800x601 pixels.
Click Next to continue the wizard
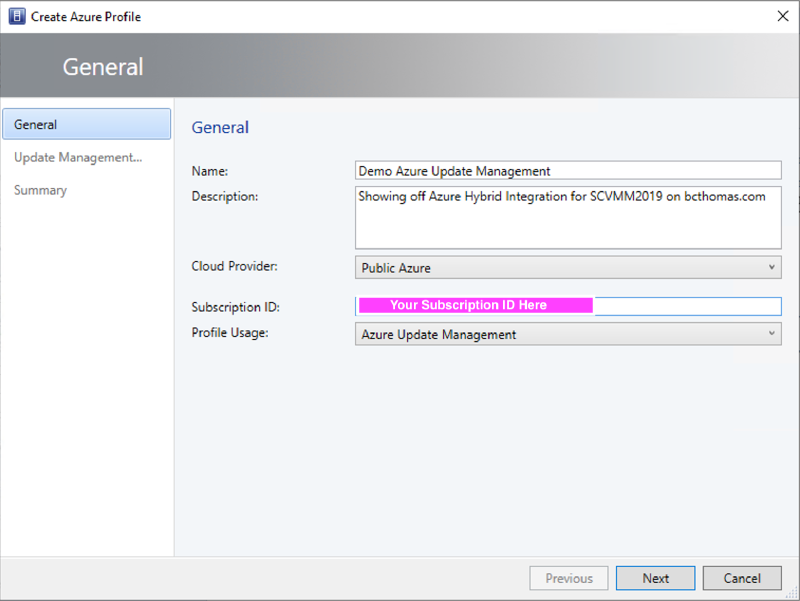(x=656, y=578)
